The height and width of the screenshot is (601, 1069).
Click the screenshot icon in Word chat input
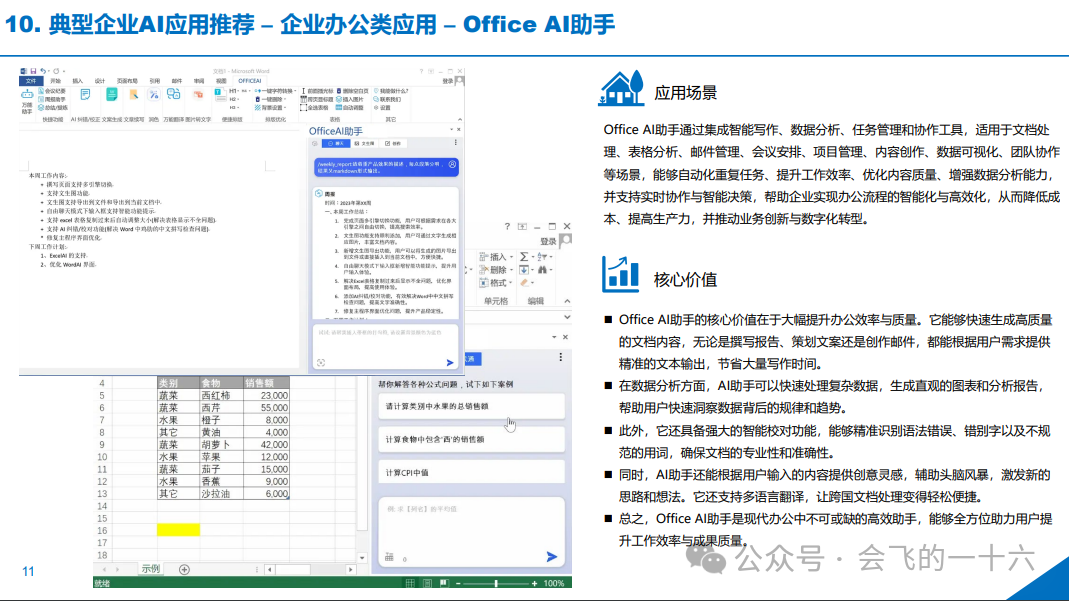[x=321, y=363]
